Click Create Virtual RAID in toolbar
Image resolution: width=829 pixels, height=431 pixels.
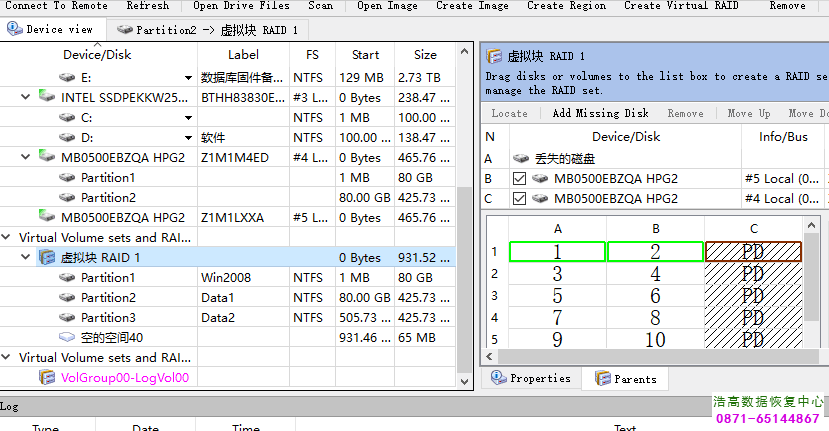(681, 6)
